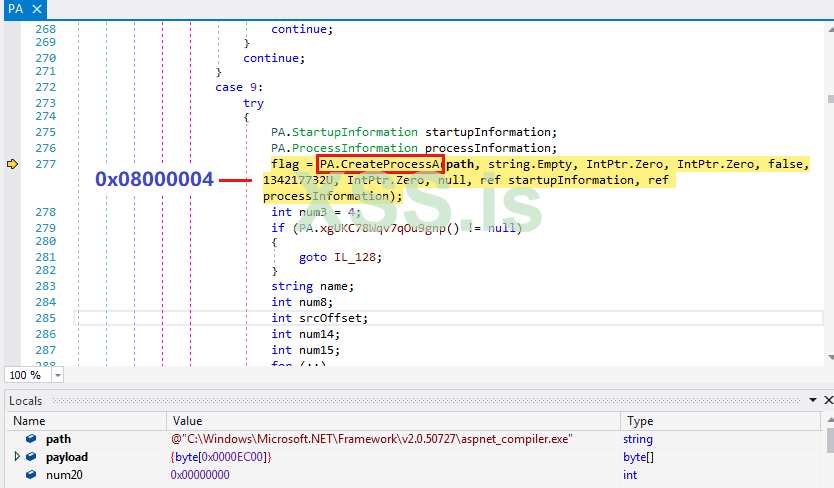The width and height of the screenshot is (834, 488).
Task: Click the code editor vertical scrollbar thumb
Action: [x=830, y=99]
